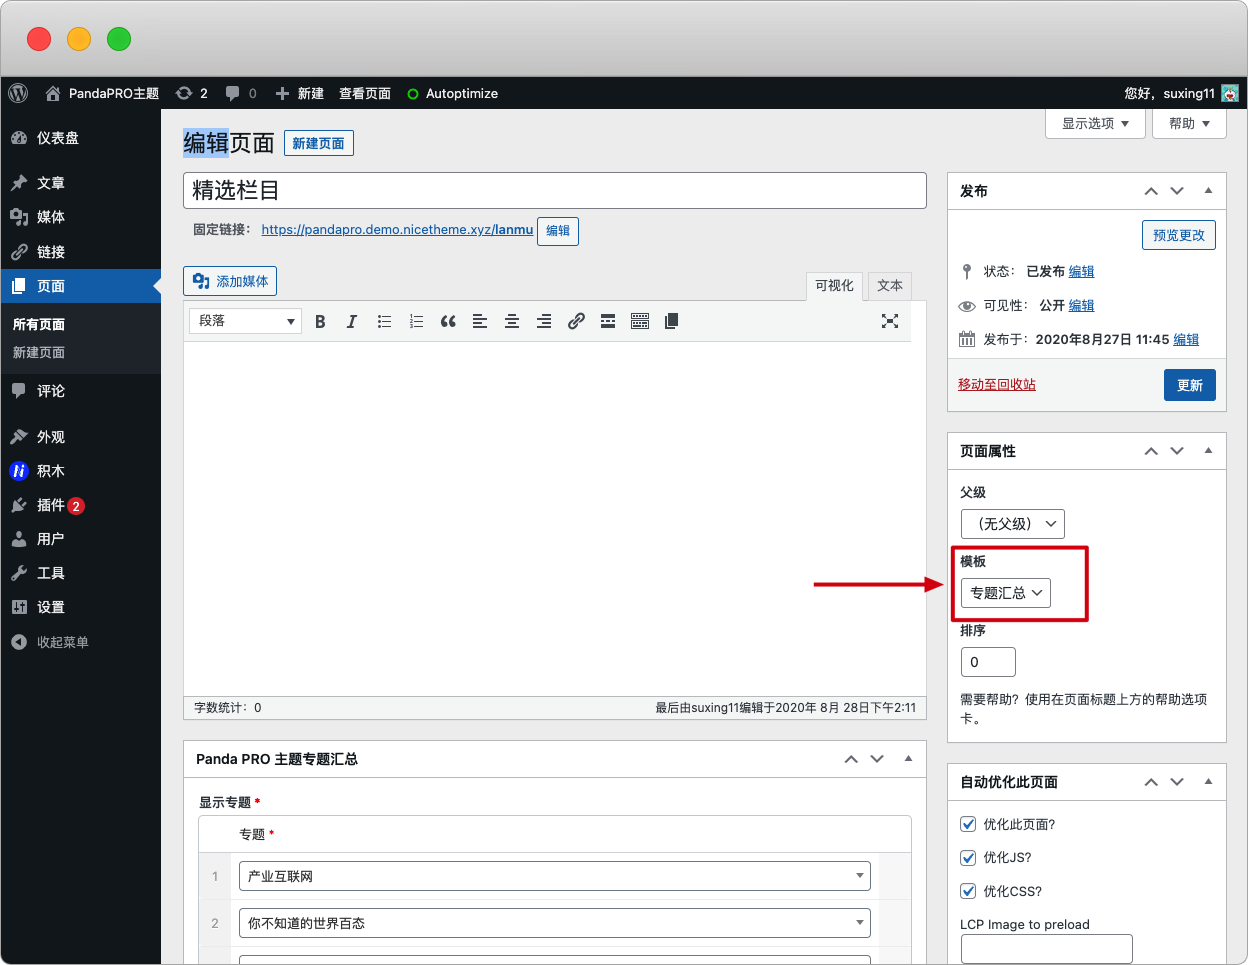
Task: Toggle the toolbar keyboard icon
Action: coord(640,321)
